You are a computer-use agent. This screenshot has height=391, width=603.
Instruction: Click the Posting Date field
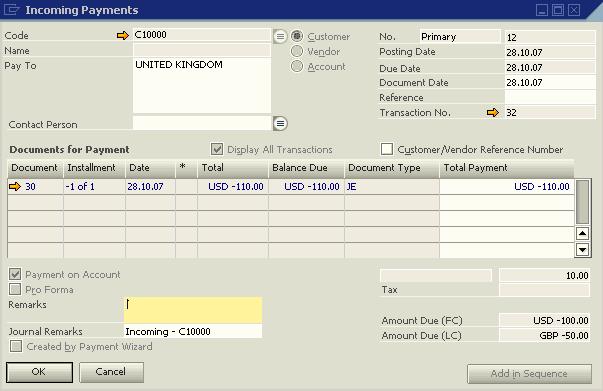[x=550, y=52]
